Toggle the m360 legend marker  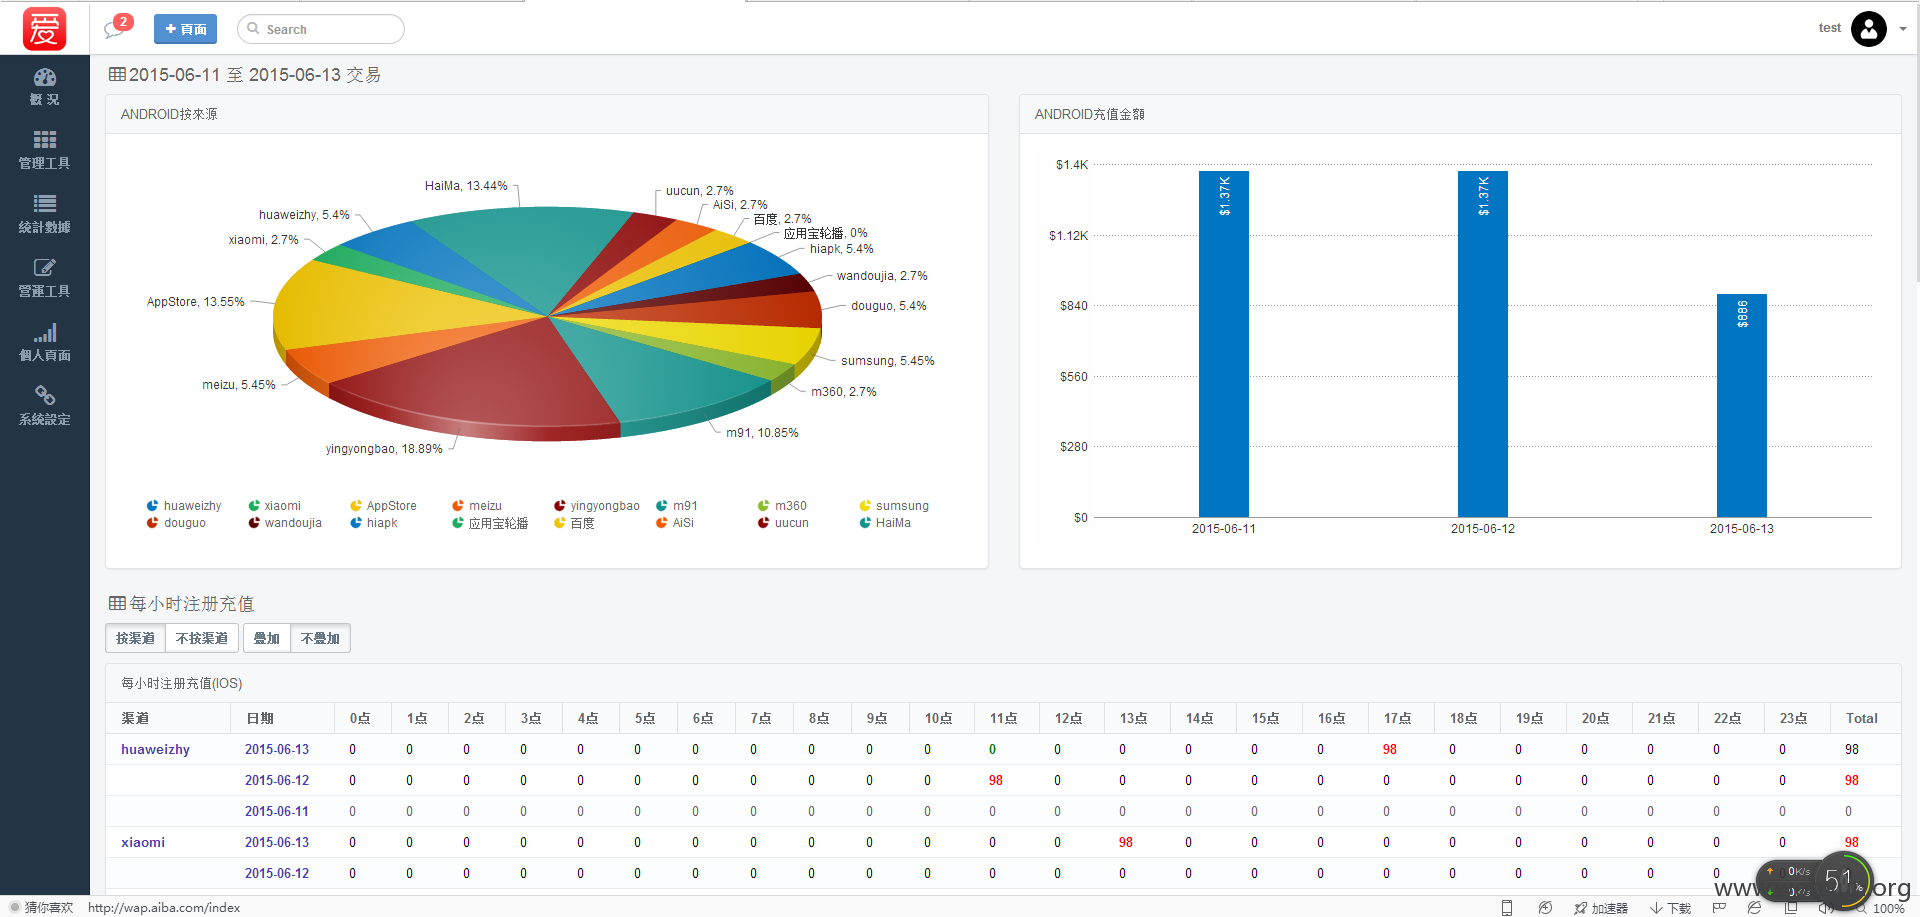tap(764, 506)
